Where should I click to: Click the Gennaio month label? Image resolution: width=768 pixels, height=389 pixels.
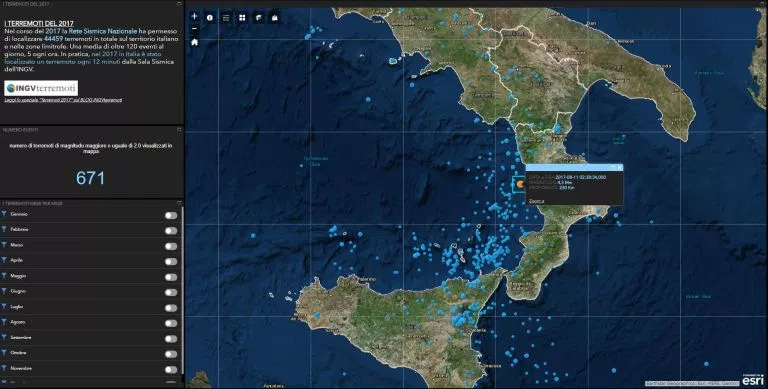pos(19,214)
